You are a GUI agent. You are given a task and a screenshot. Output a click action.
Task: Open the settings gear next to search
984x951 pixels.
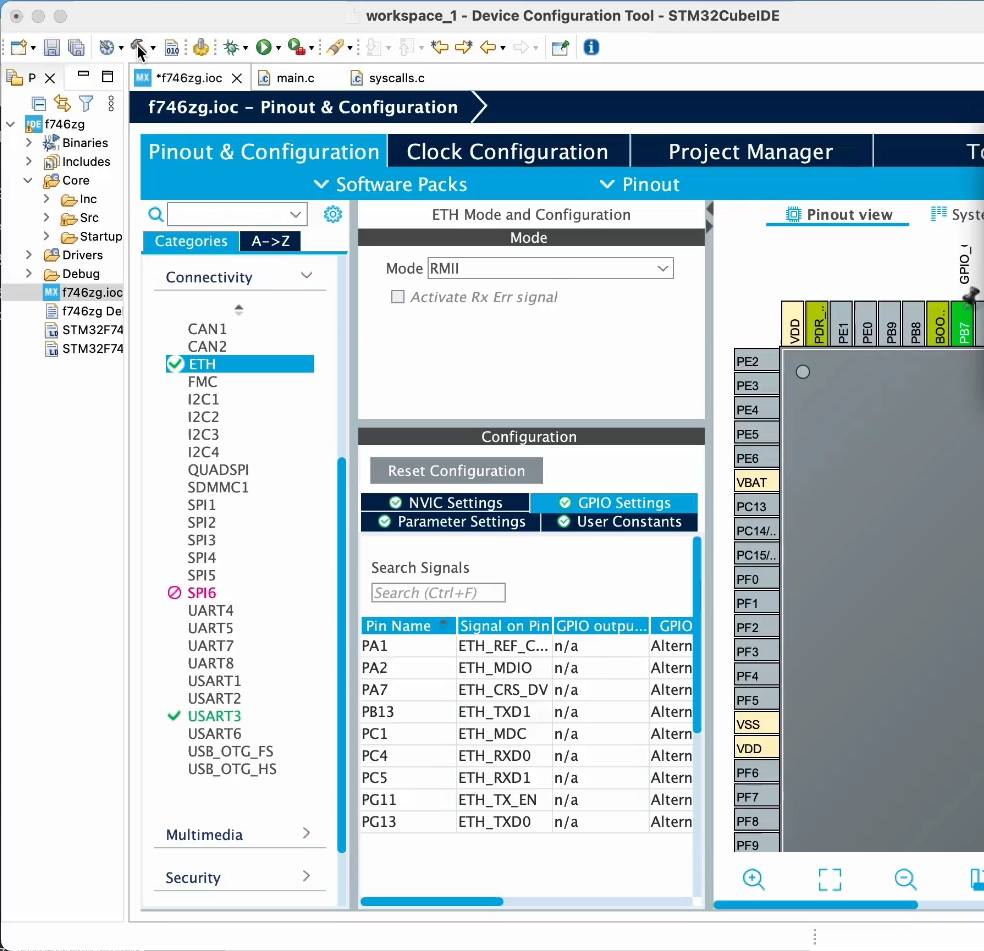coord(333,214)
